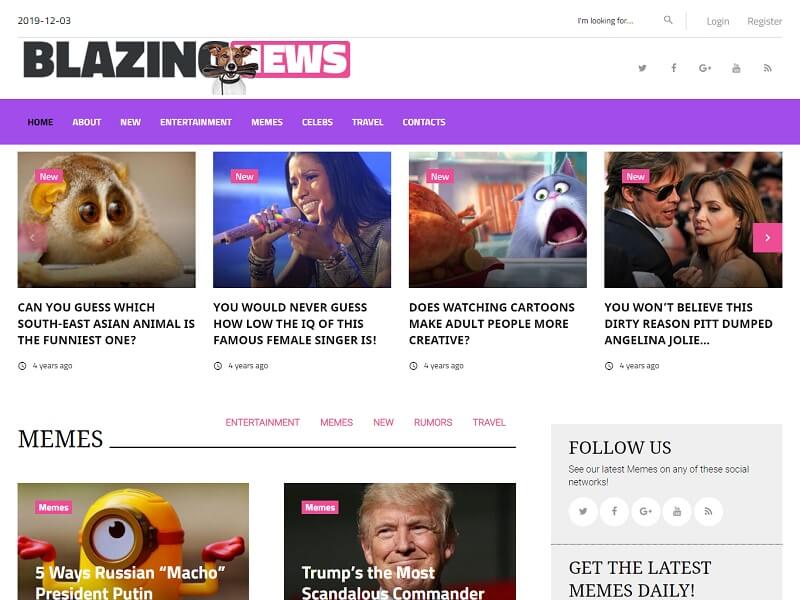Click RSS circle in Follow Us box
800x600 pixels.
[708, 511]
